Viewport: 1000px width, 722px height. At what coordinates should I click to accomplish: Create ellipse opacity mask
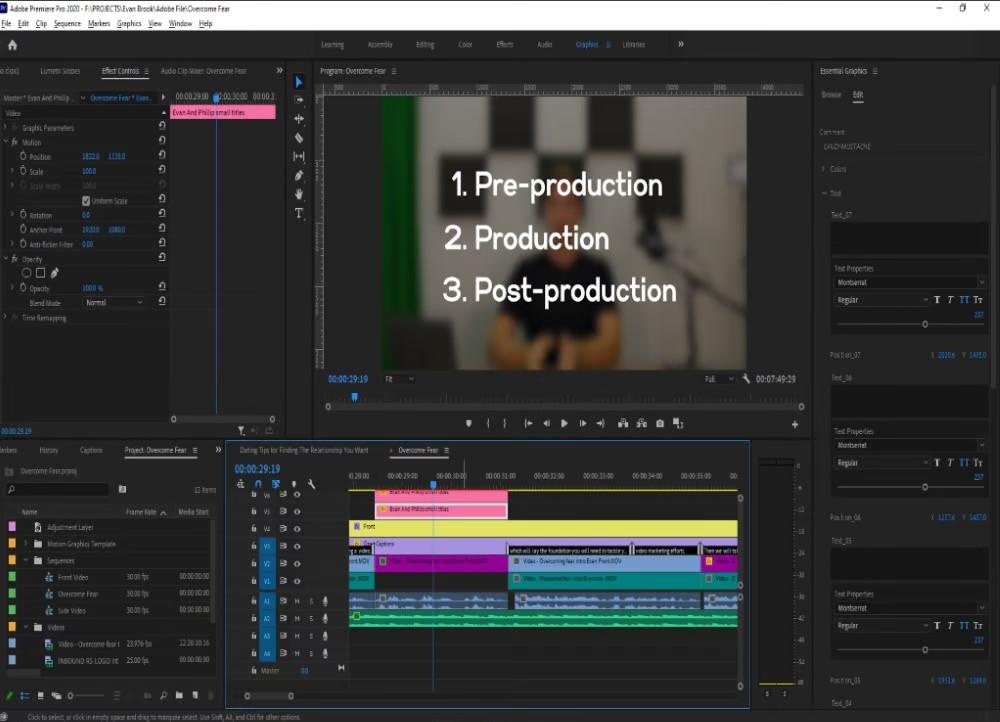26,273
